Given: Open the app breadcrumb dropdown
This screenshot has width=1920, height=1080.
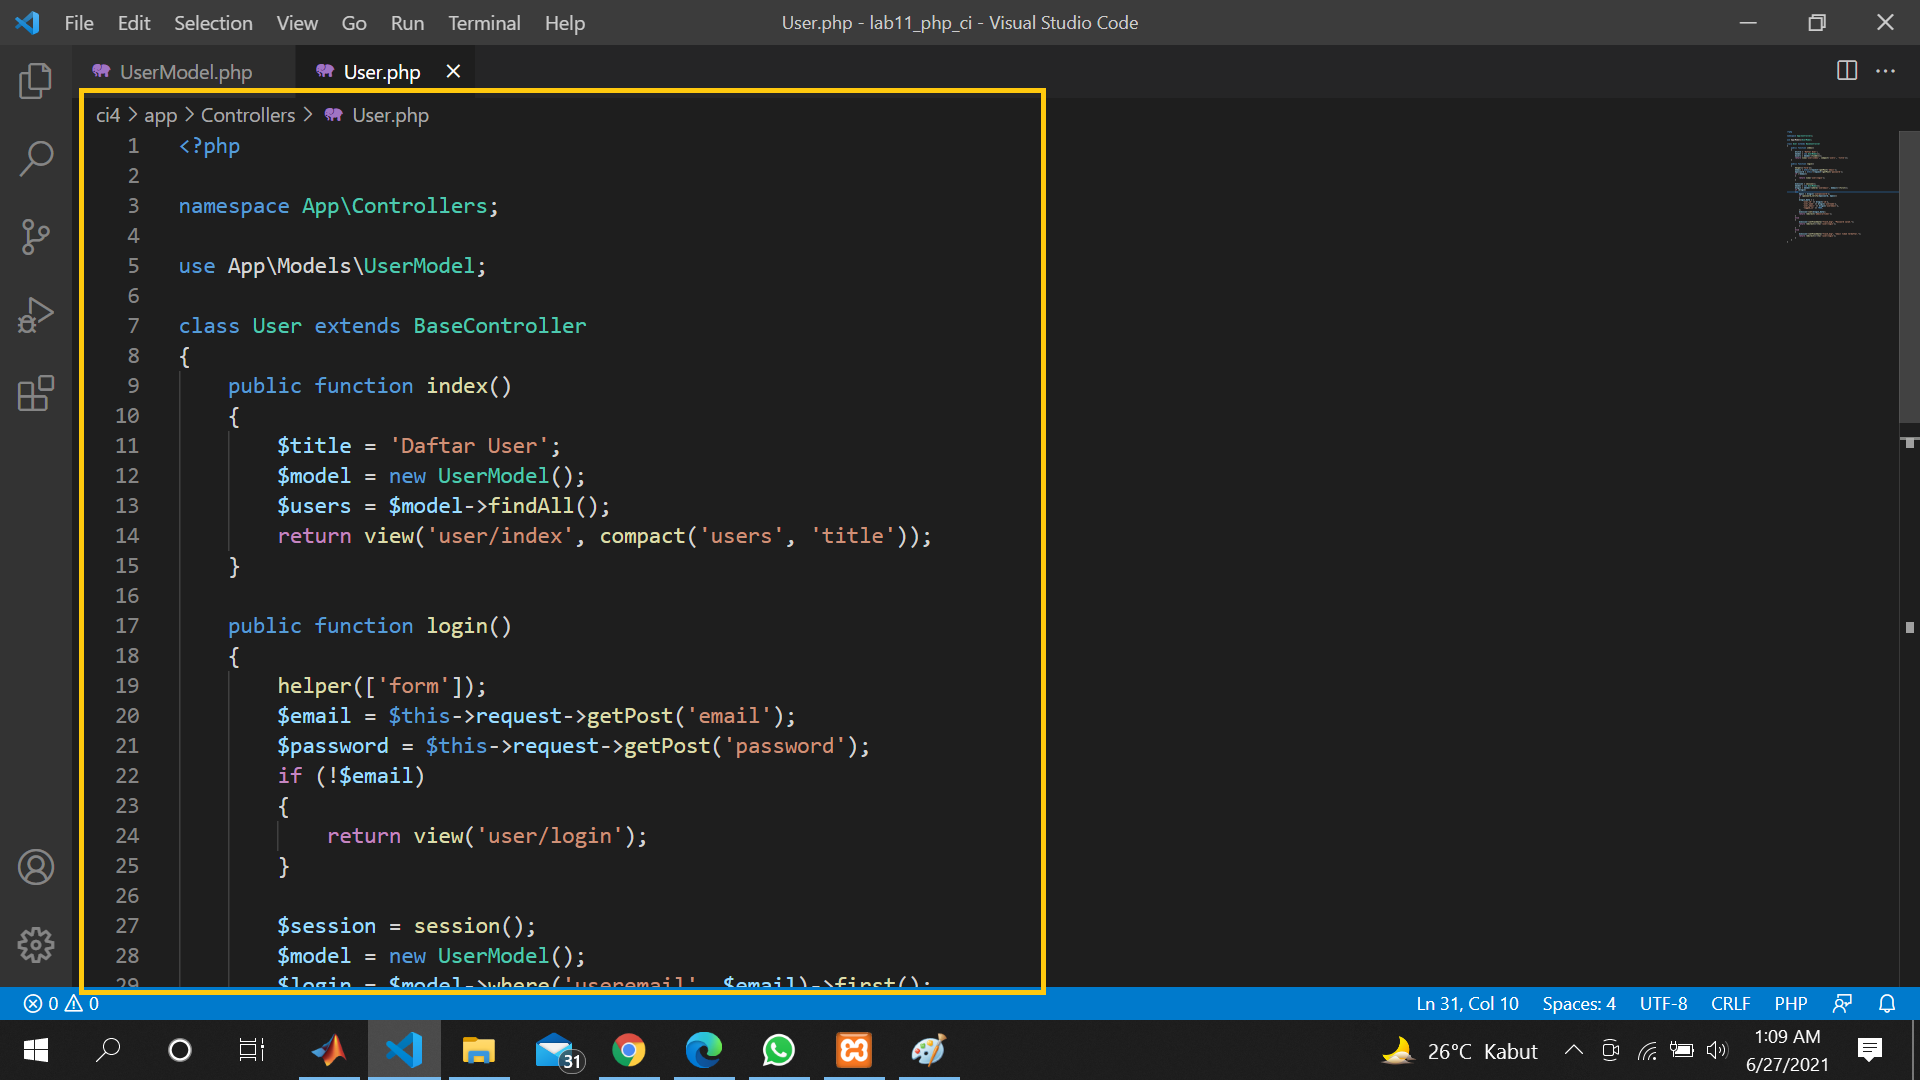Looking at the screenshot, I should pos(160,114).
